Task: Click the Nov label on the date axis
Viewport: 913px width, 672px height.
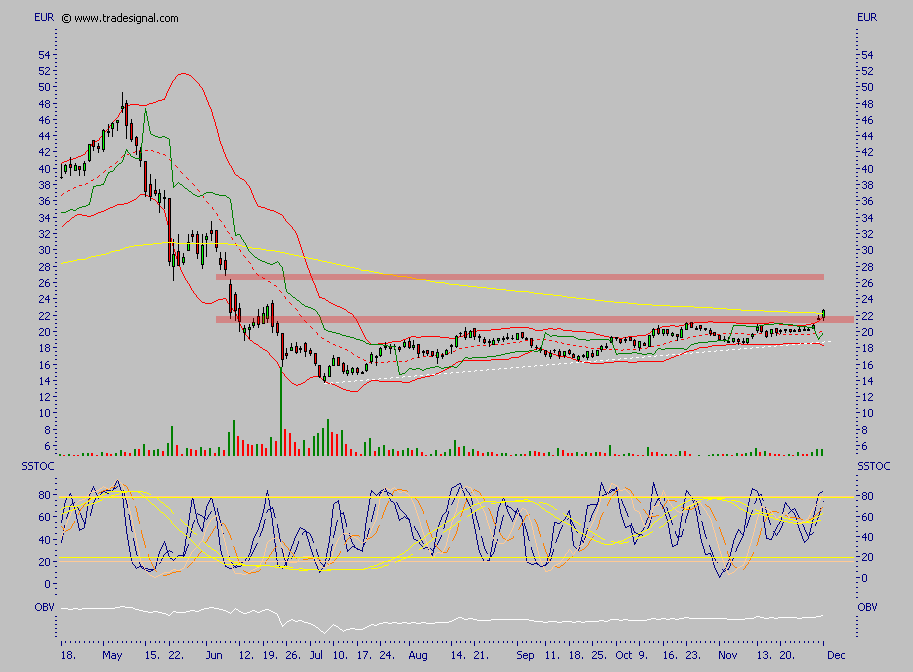Action: coord(727,655)
